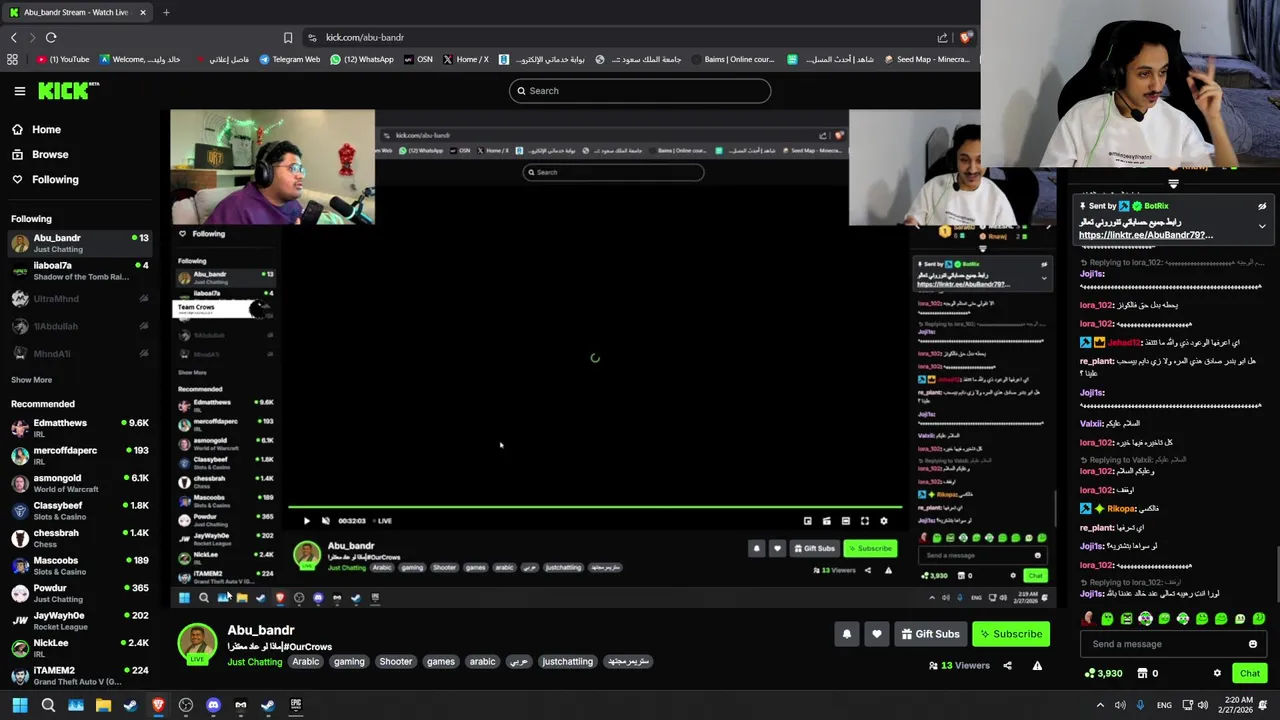Open the mercoffdaperc recommended channel
Image resolution: width=1280 pixels, height=720 pixels.
pyautogui.click(x=80, y=455)
